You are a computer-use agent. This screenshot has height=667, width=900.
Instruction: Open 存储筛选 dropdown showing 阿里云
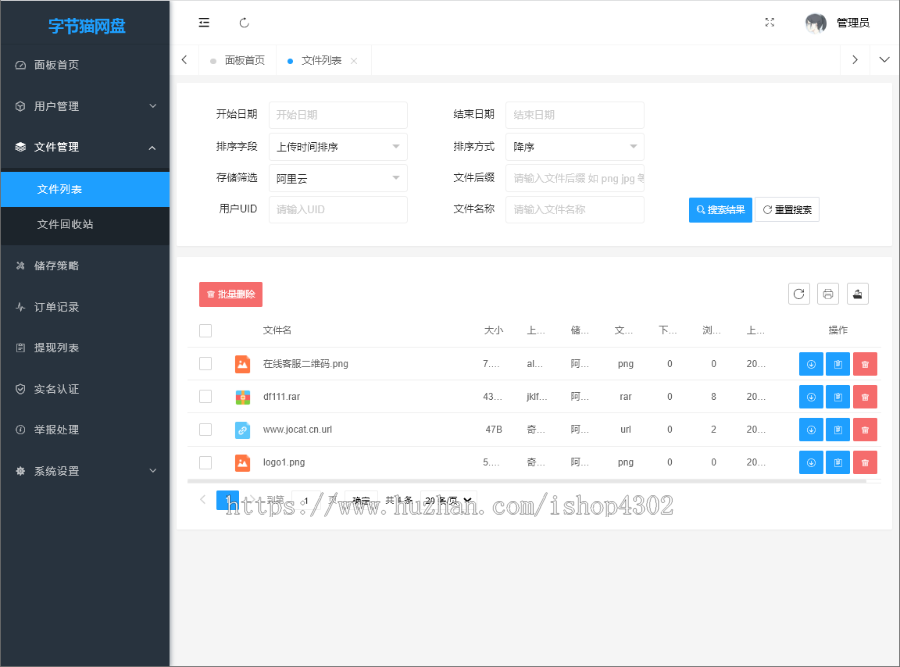coord(338,179)
